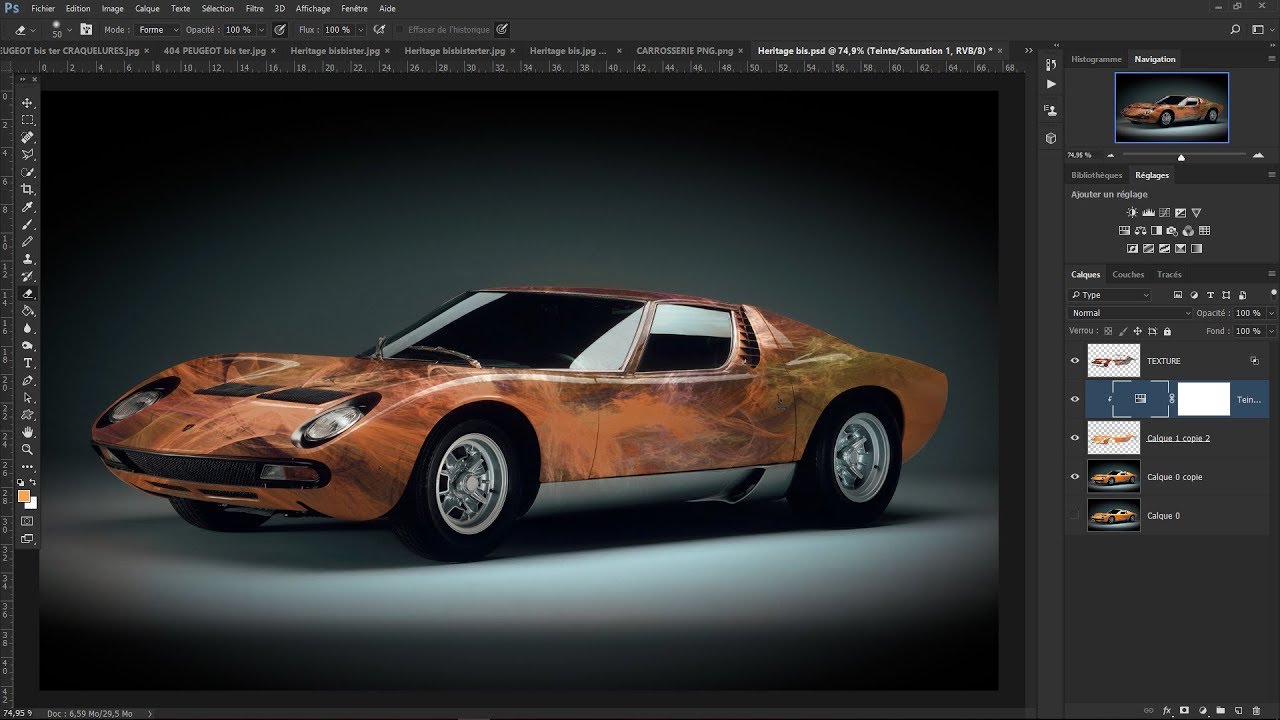Hide the Calque 0 copie layer
The image size is (1280, 720).
[1075, 477]
